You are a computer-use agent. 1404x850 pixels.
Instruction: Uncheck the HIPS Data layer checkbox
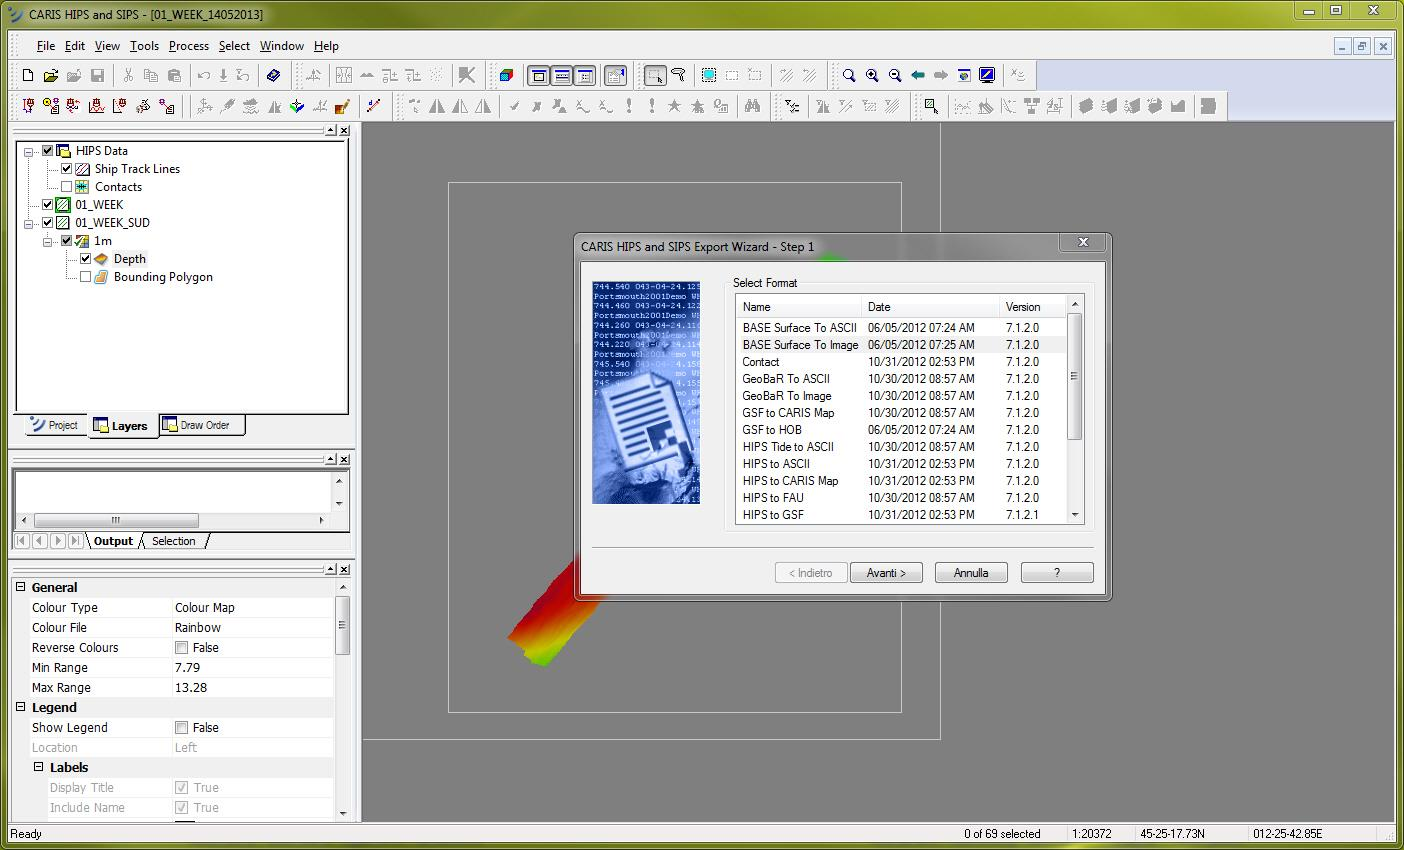click(47, 151)
